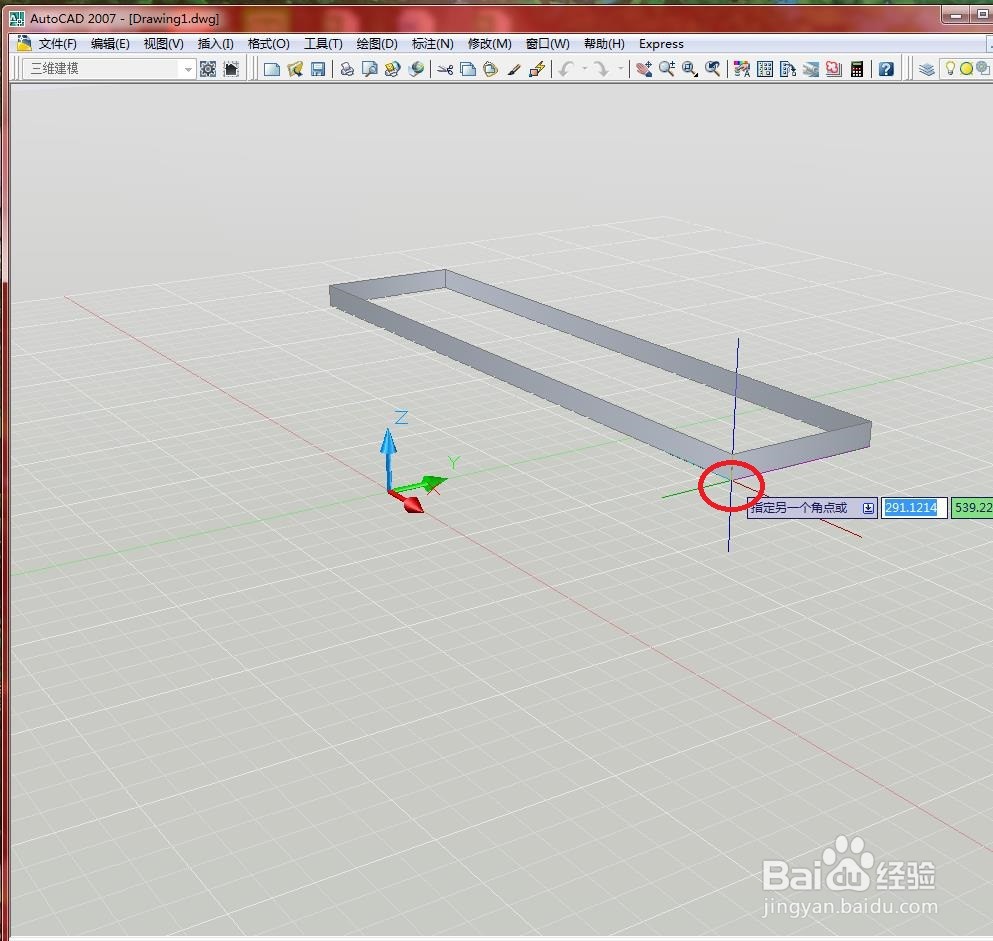Image resolution: width=993 pixels, height=941 pixels.
Task: Minimize the AutoCAD window
Action: (957, 14)
